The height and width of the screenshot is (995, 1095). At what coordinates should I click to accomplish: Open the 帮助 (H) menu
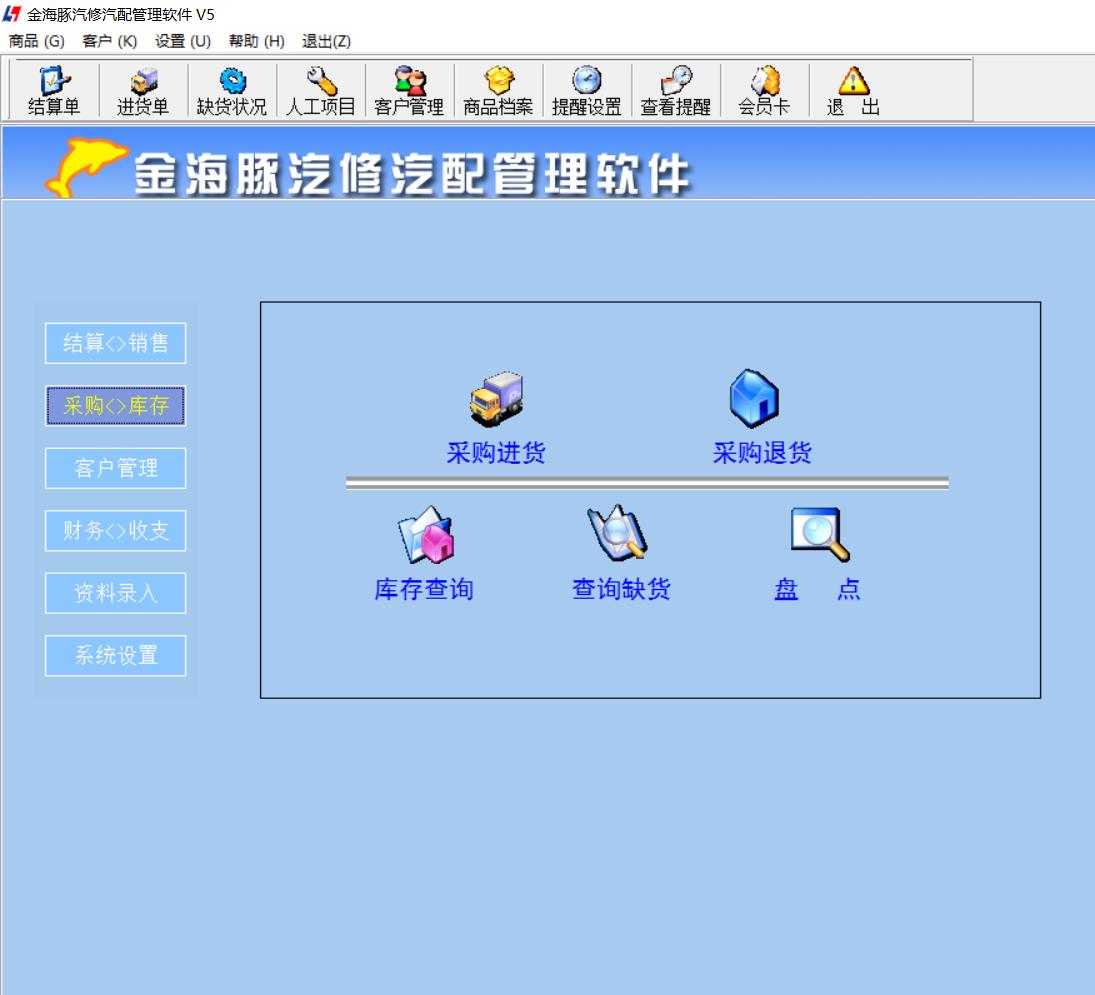coord(256,41)
